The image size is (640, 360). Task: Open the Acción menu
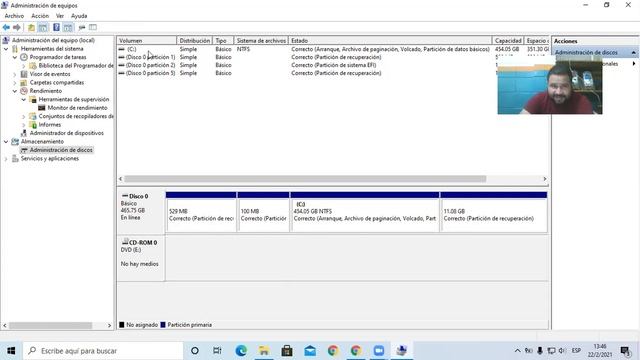coord(40,16)
